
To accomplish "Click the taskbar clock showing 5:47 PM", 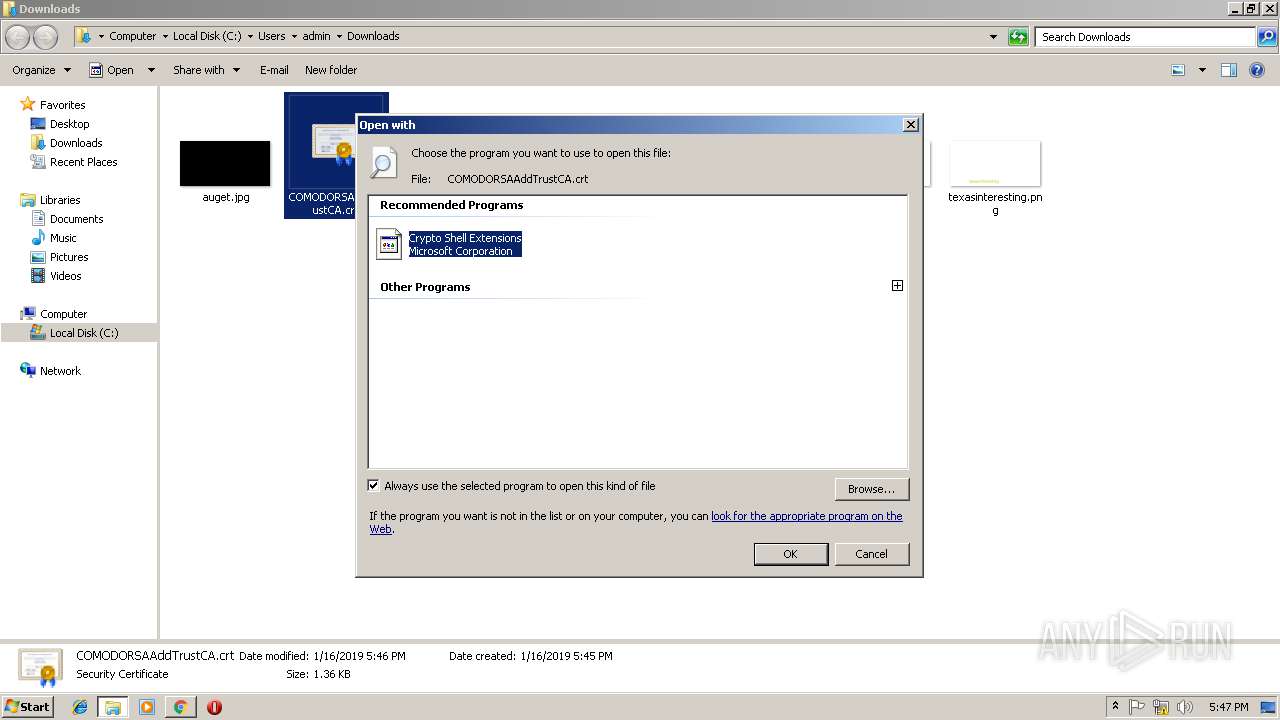I will tap(1228, 707).
